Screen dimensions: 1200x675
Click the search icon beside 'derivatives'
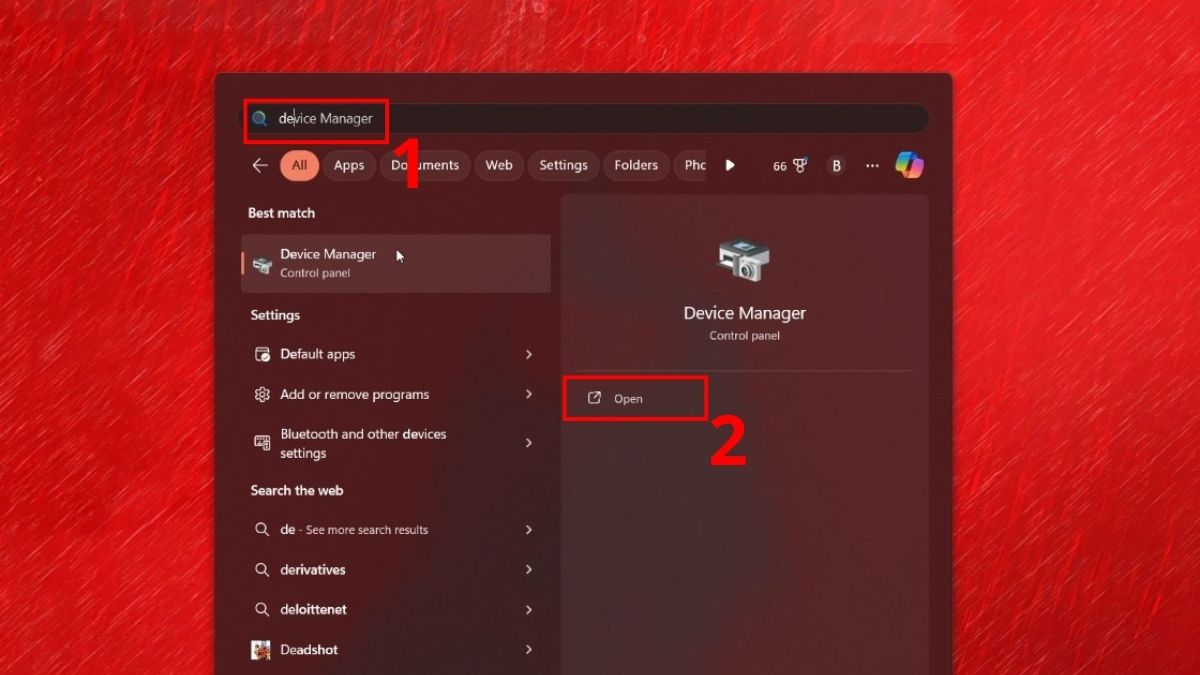pos(262,569)
